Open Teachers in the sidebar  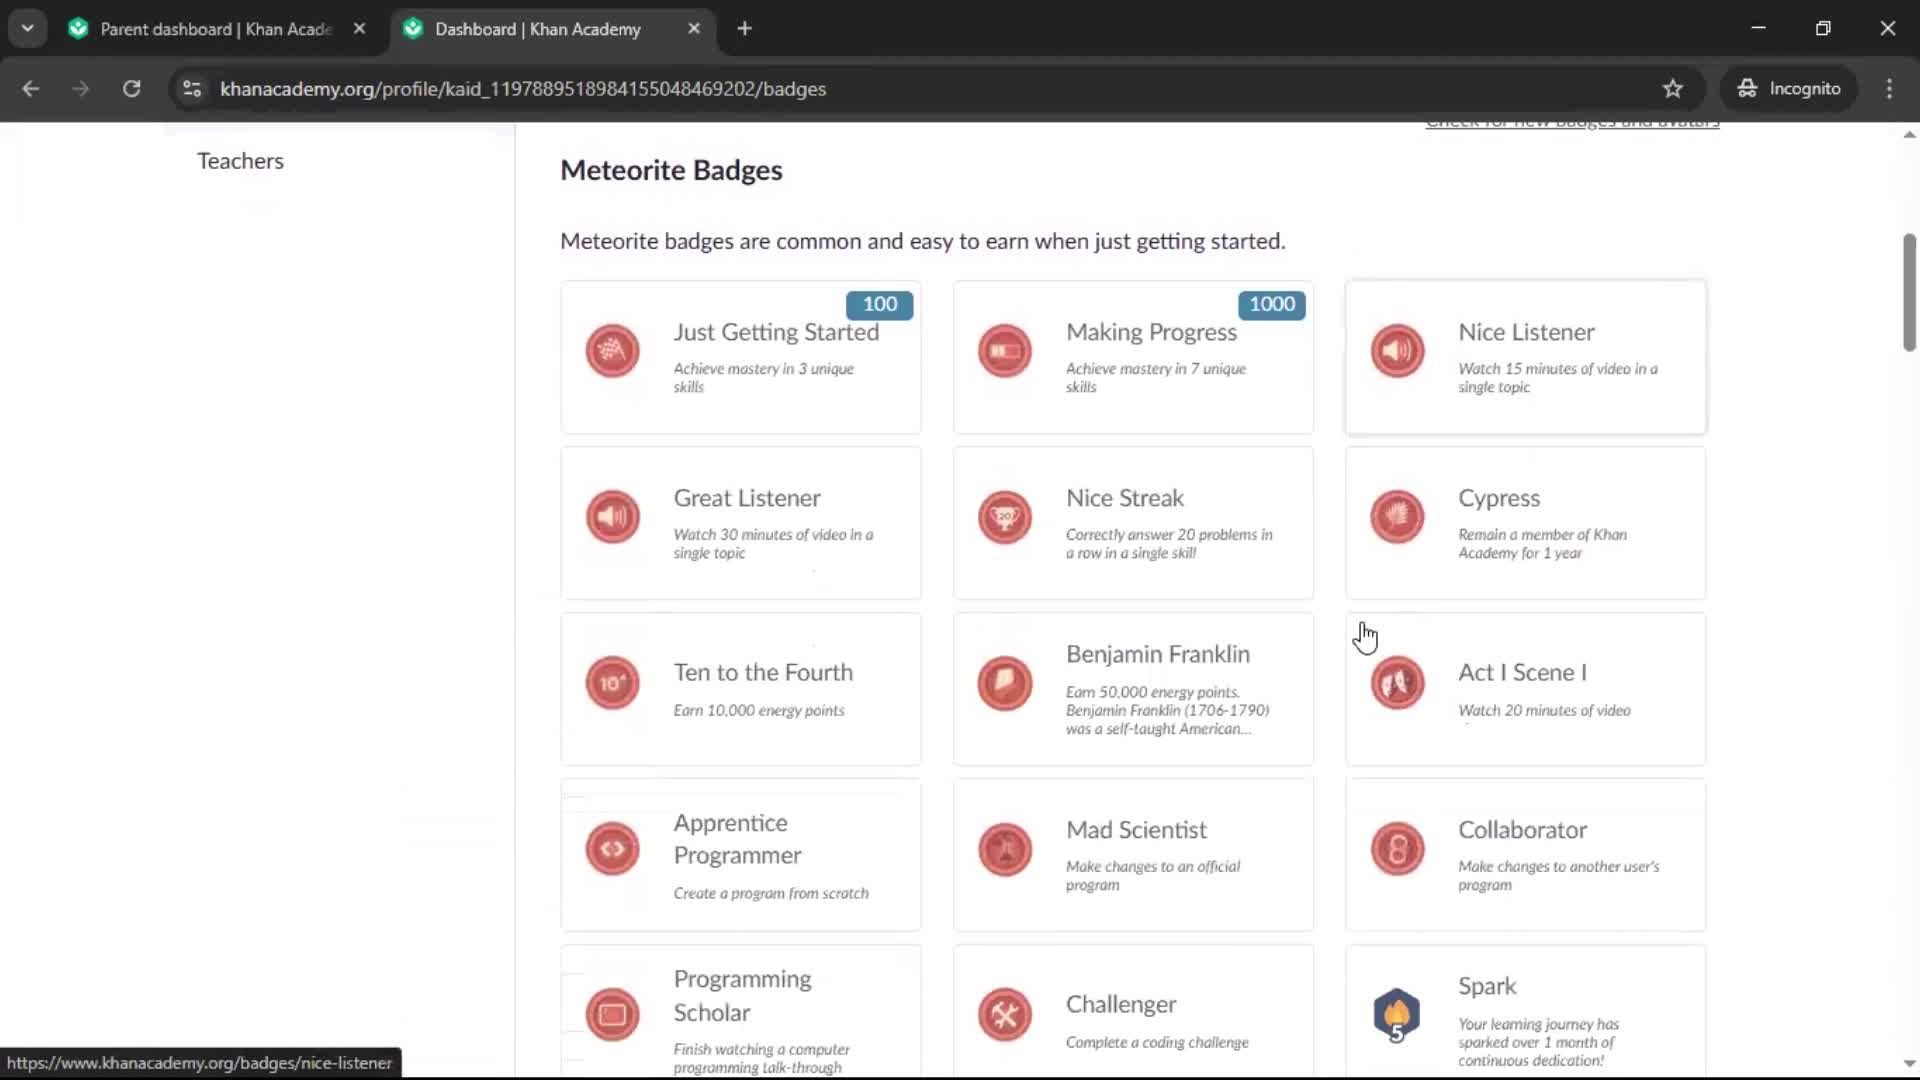tap(240, 161)
